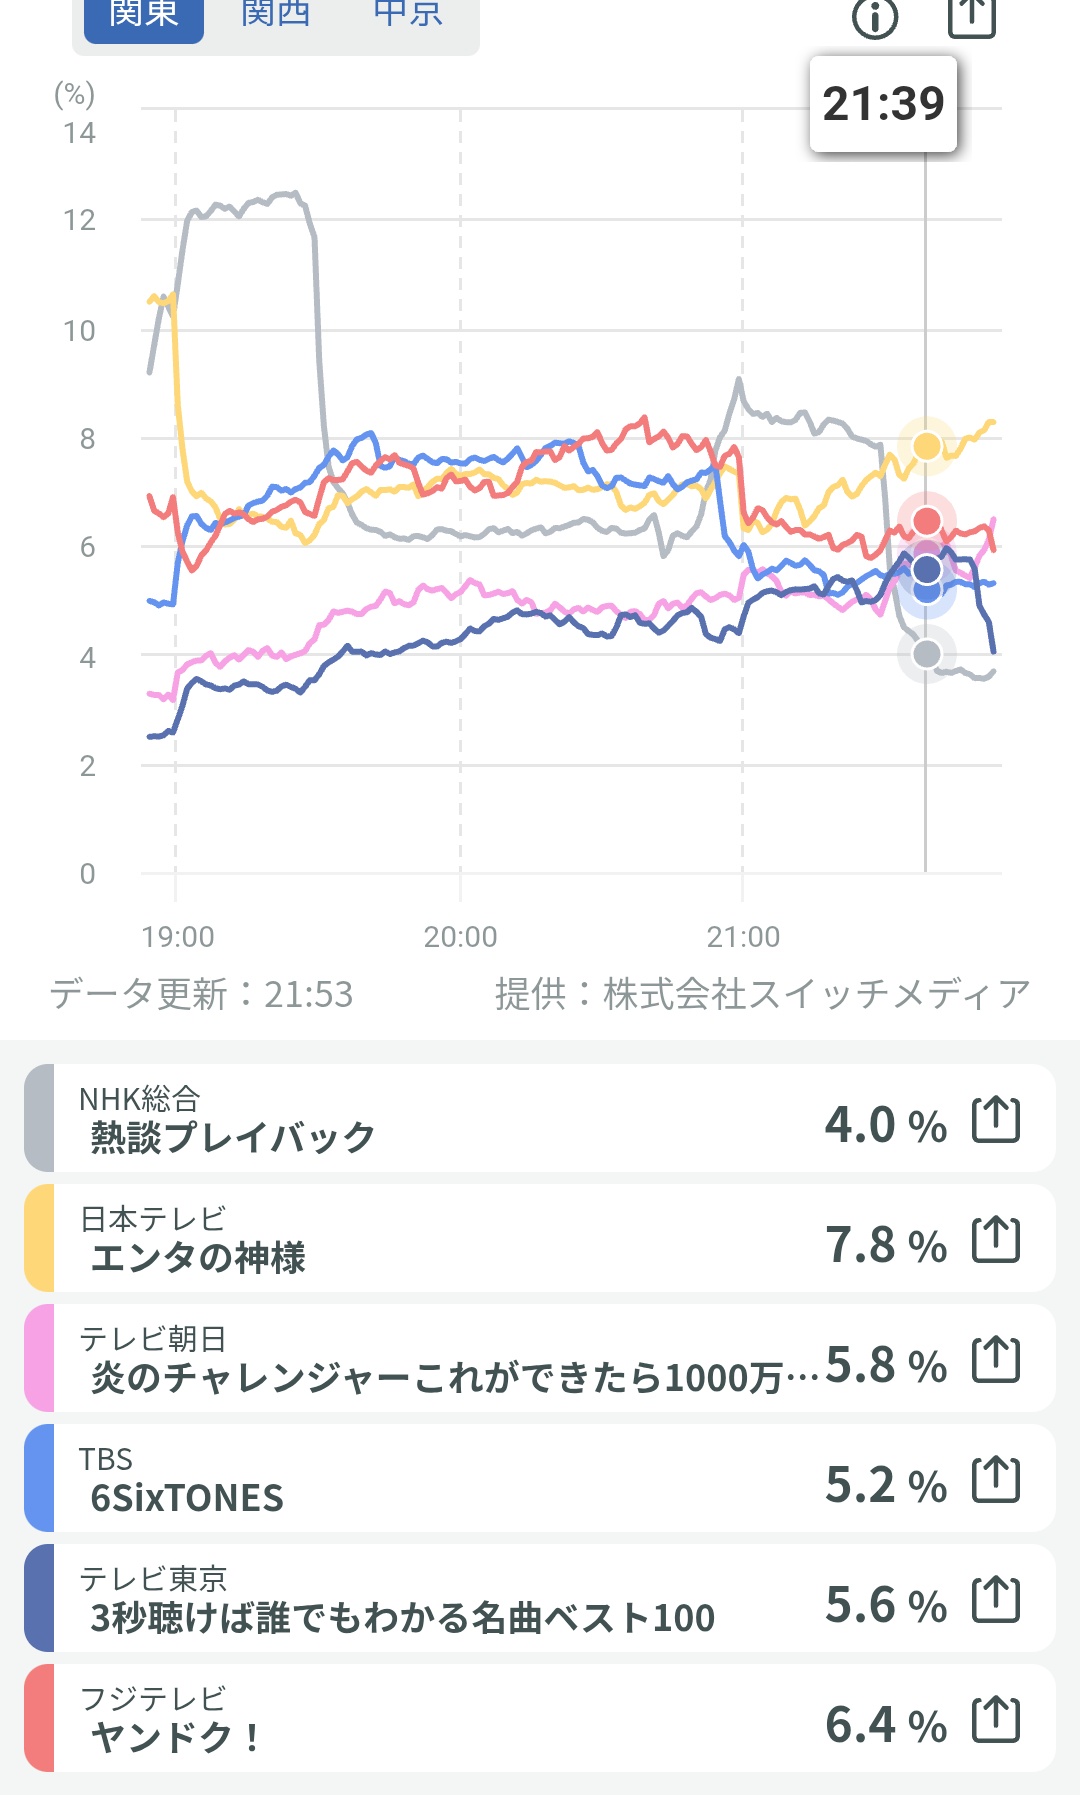Select the 関東 region tab
Image resolution: width=1080 pixels, height=1795 pixels.
(x=144, y=16)
